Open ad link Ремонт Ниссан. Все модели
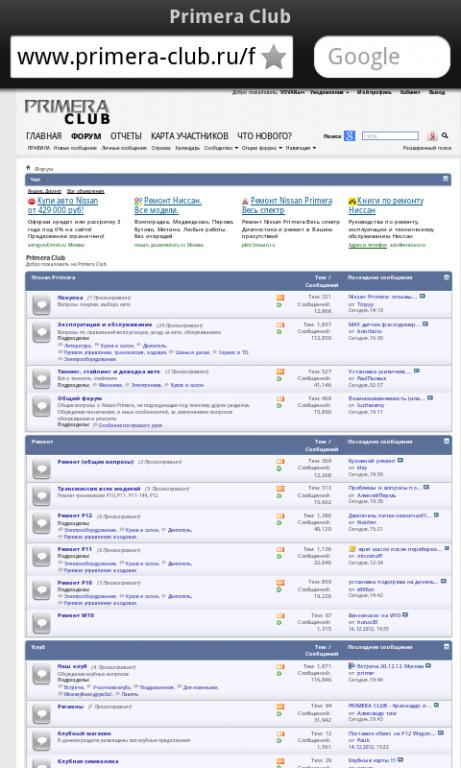Viewport: 461px width, 768px height. [x=168, y=205]
